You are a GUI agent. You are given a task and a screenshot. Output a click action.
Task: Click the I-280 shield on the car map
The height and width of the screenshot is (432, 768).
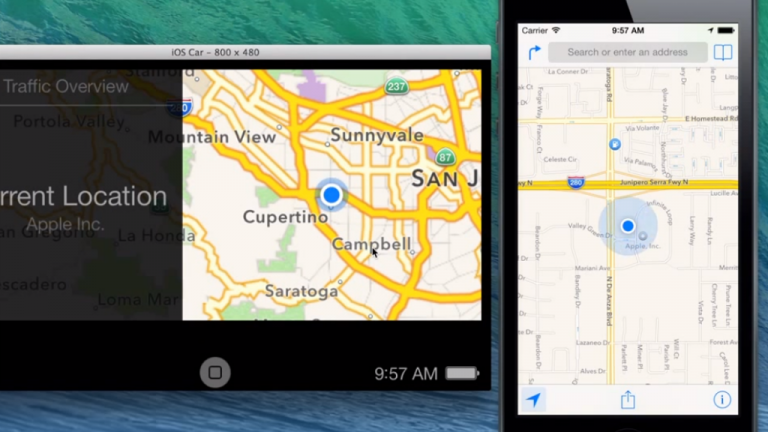coord(179,107)
